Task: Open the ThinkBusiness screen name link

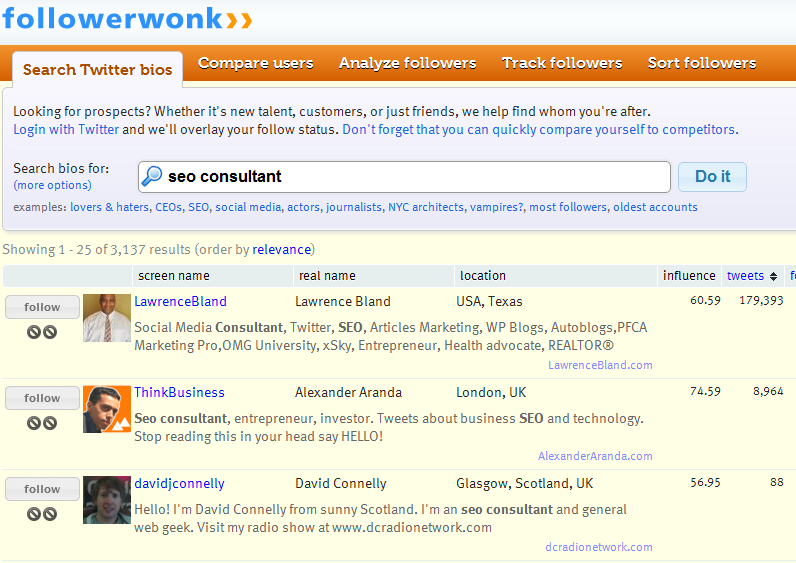Action: [179, 392]
